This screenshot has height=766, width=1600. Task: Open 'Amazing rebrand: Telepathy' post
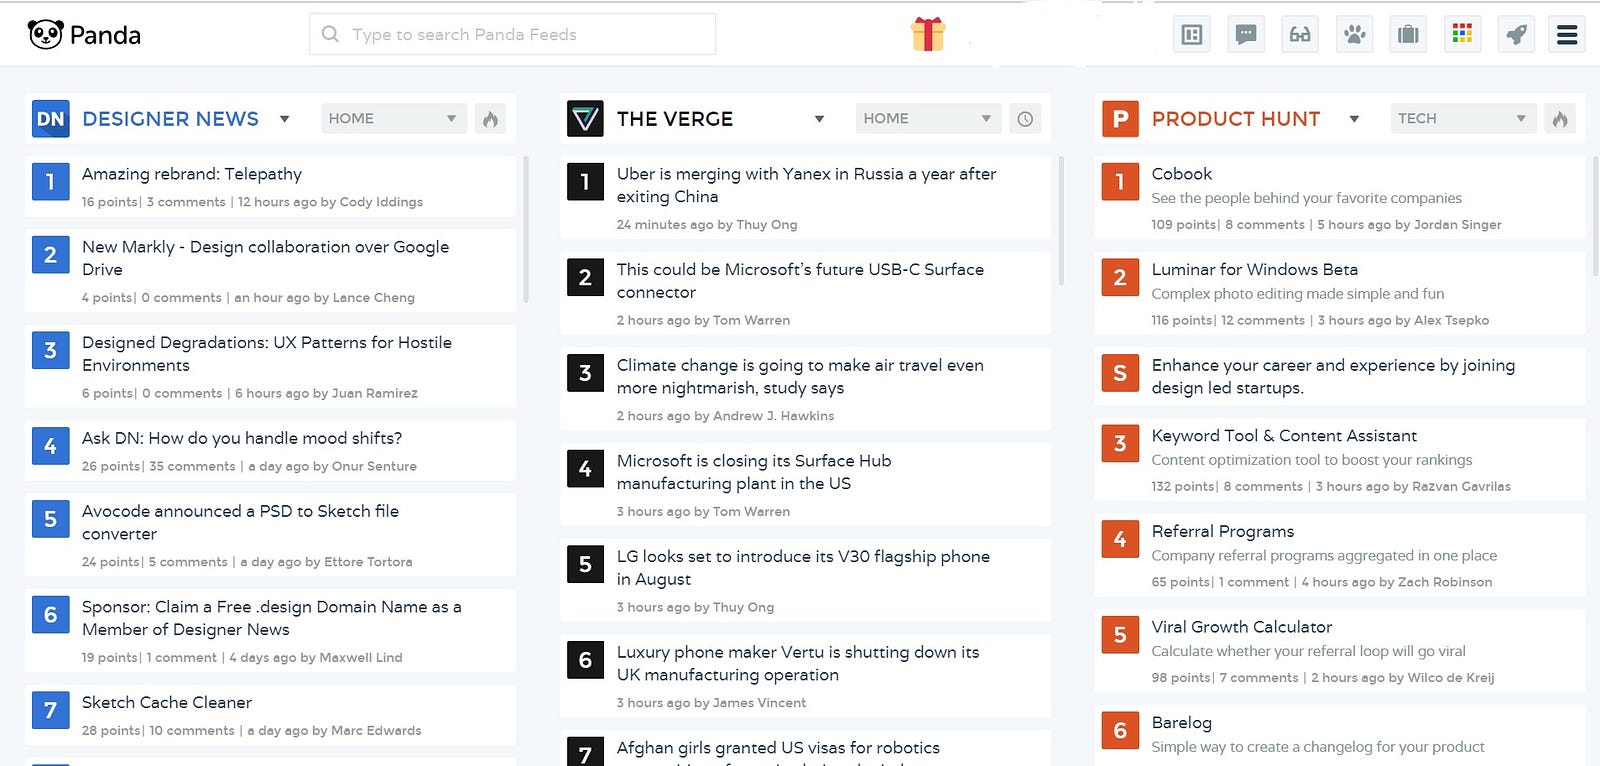(192, 174)
